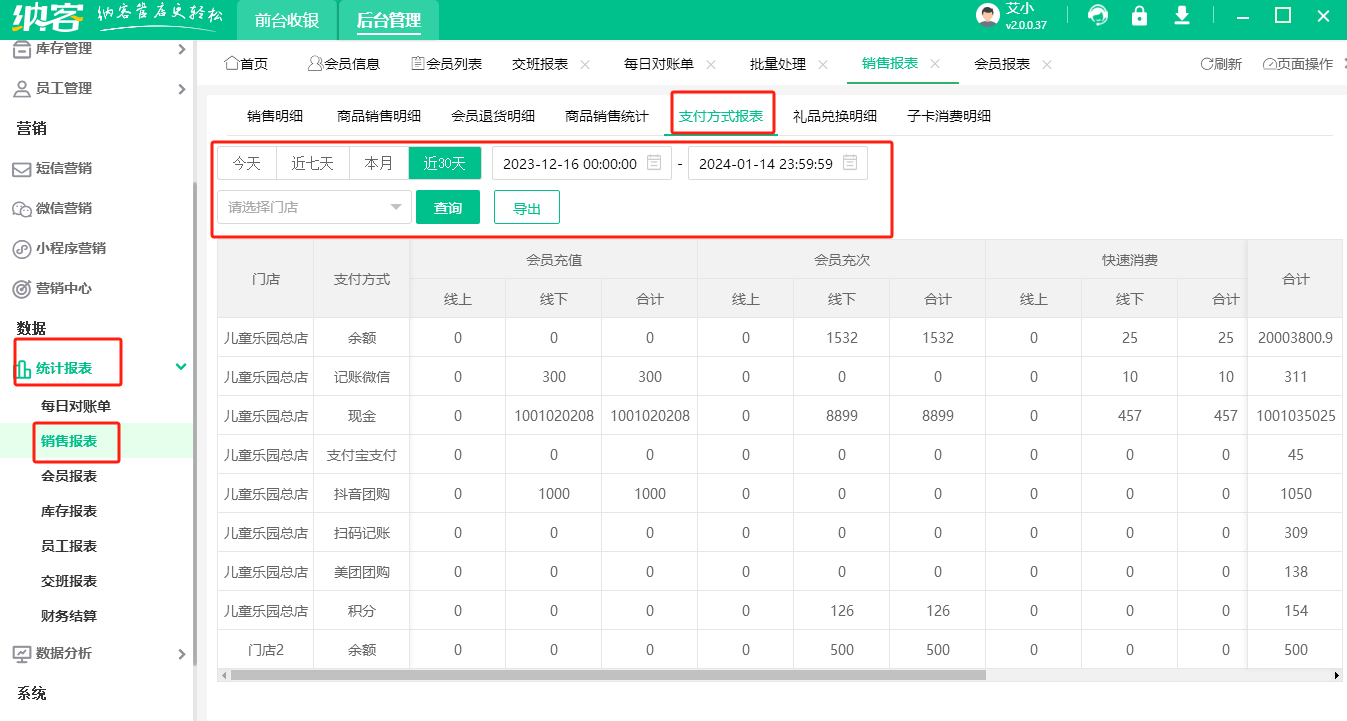Click the 导出 export button

[526, 207]
